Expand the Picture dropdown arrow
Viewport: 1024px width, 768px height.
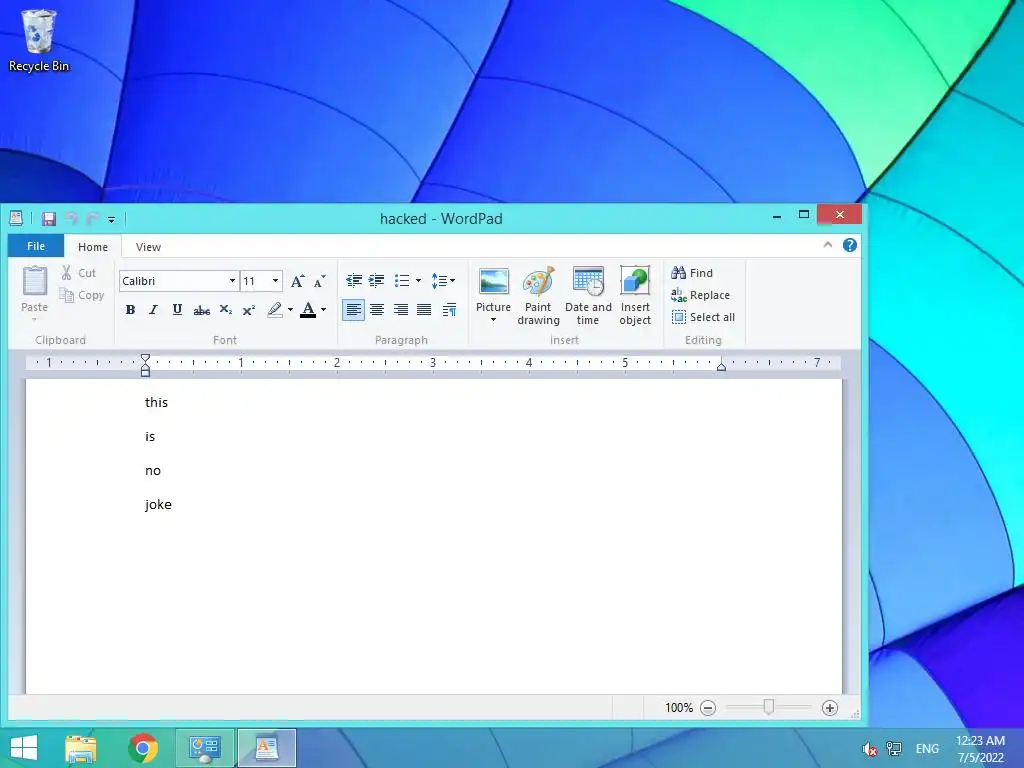click(494, 320)
